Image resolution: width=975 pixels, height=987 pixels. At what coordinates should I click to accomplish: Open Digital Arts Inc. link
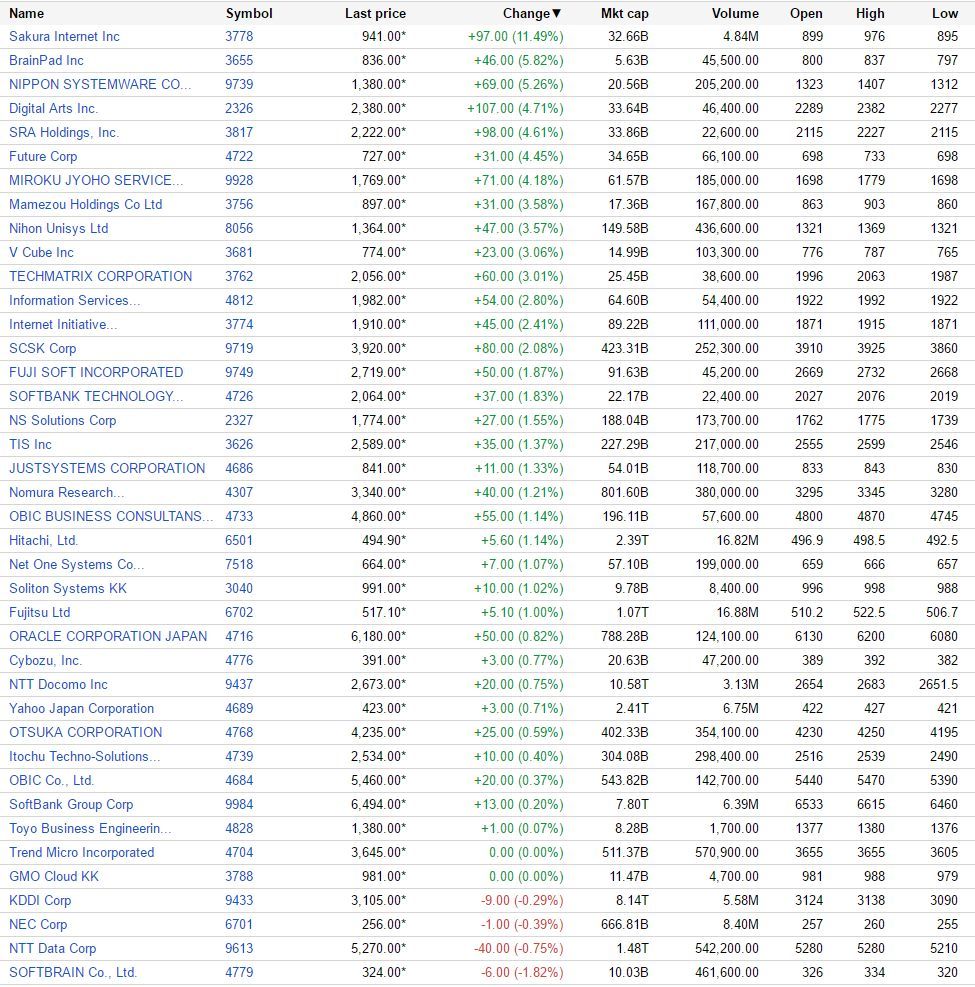point(54,108)
